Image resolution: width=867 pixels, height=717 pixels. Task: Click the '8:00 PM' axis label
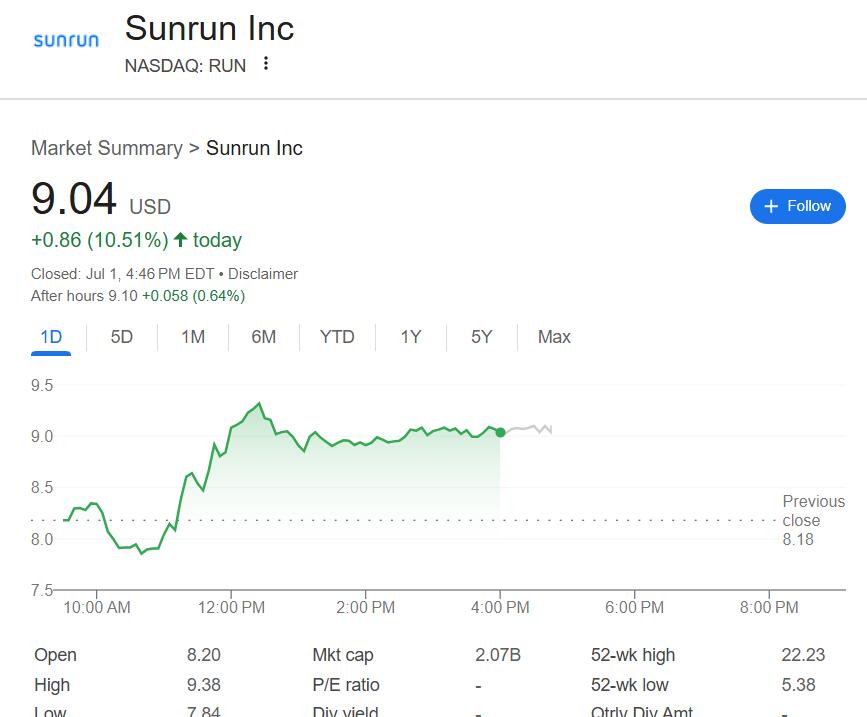[769, 607]
